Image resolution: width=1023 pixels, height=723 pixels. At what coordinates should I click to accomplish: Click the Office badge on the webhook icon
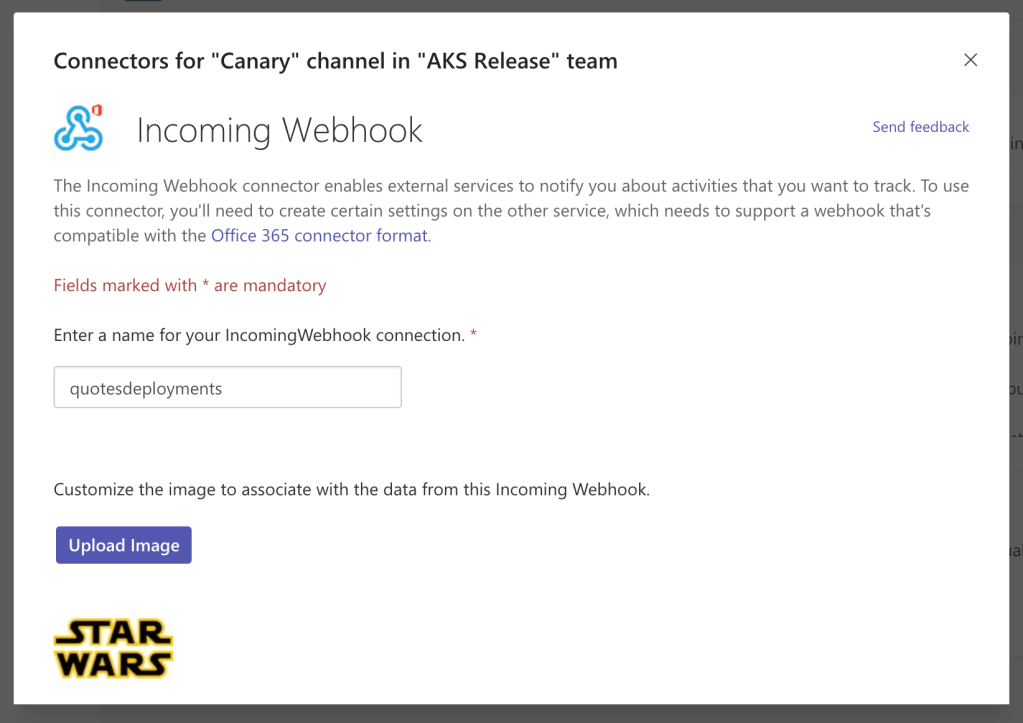pos(97,110)
